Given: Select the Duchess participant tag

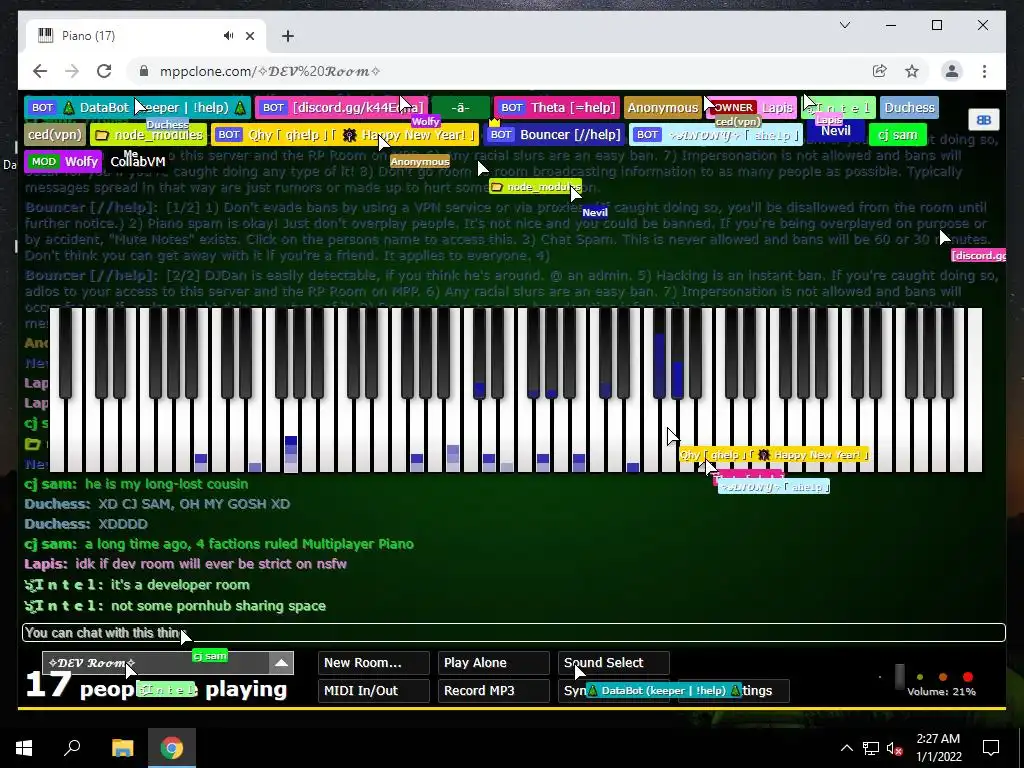Looking at the screenshot, I should coord(909,108).
